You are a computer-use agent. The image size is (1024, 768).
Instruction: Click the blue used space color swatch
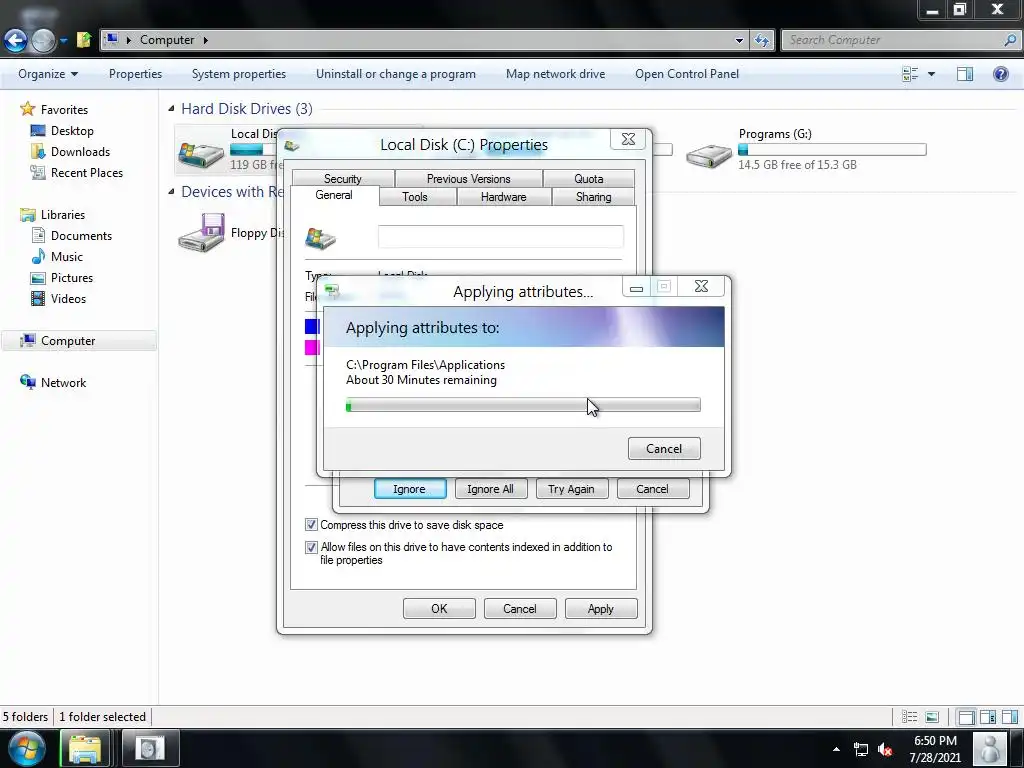(x=312, y=326)
